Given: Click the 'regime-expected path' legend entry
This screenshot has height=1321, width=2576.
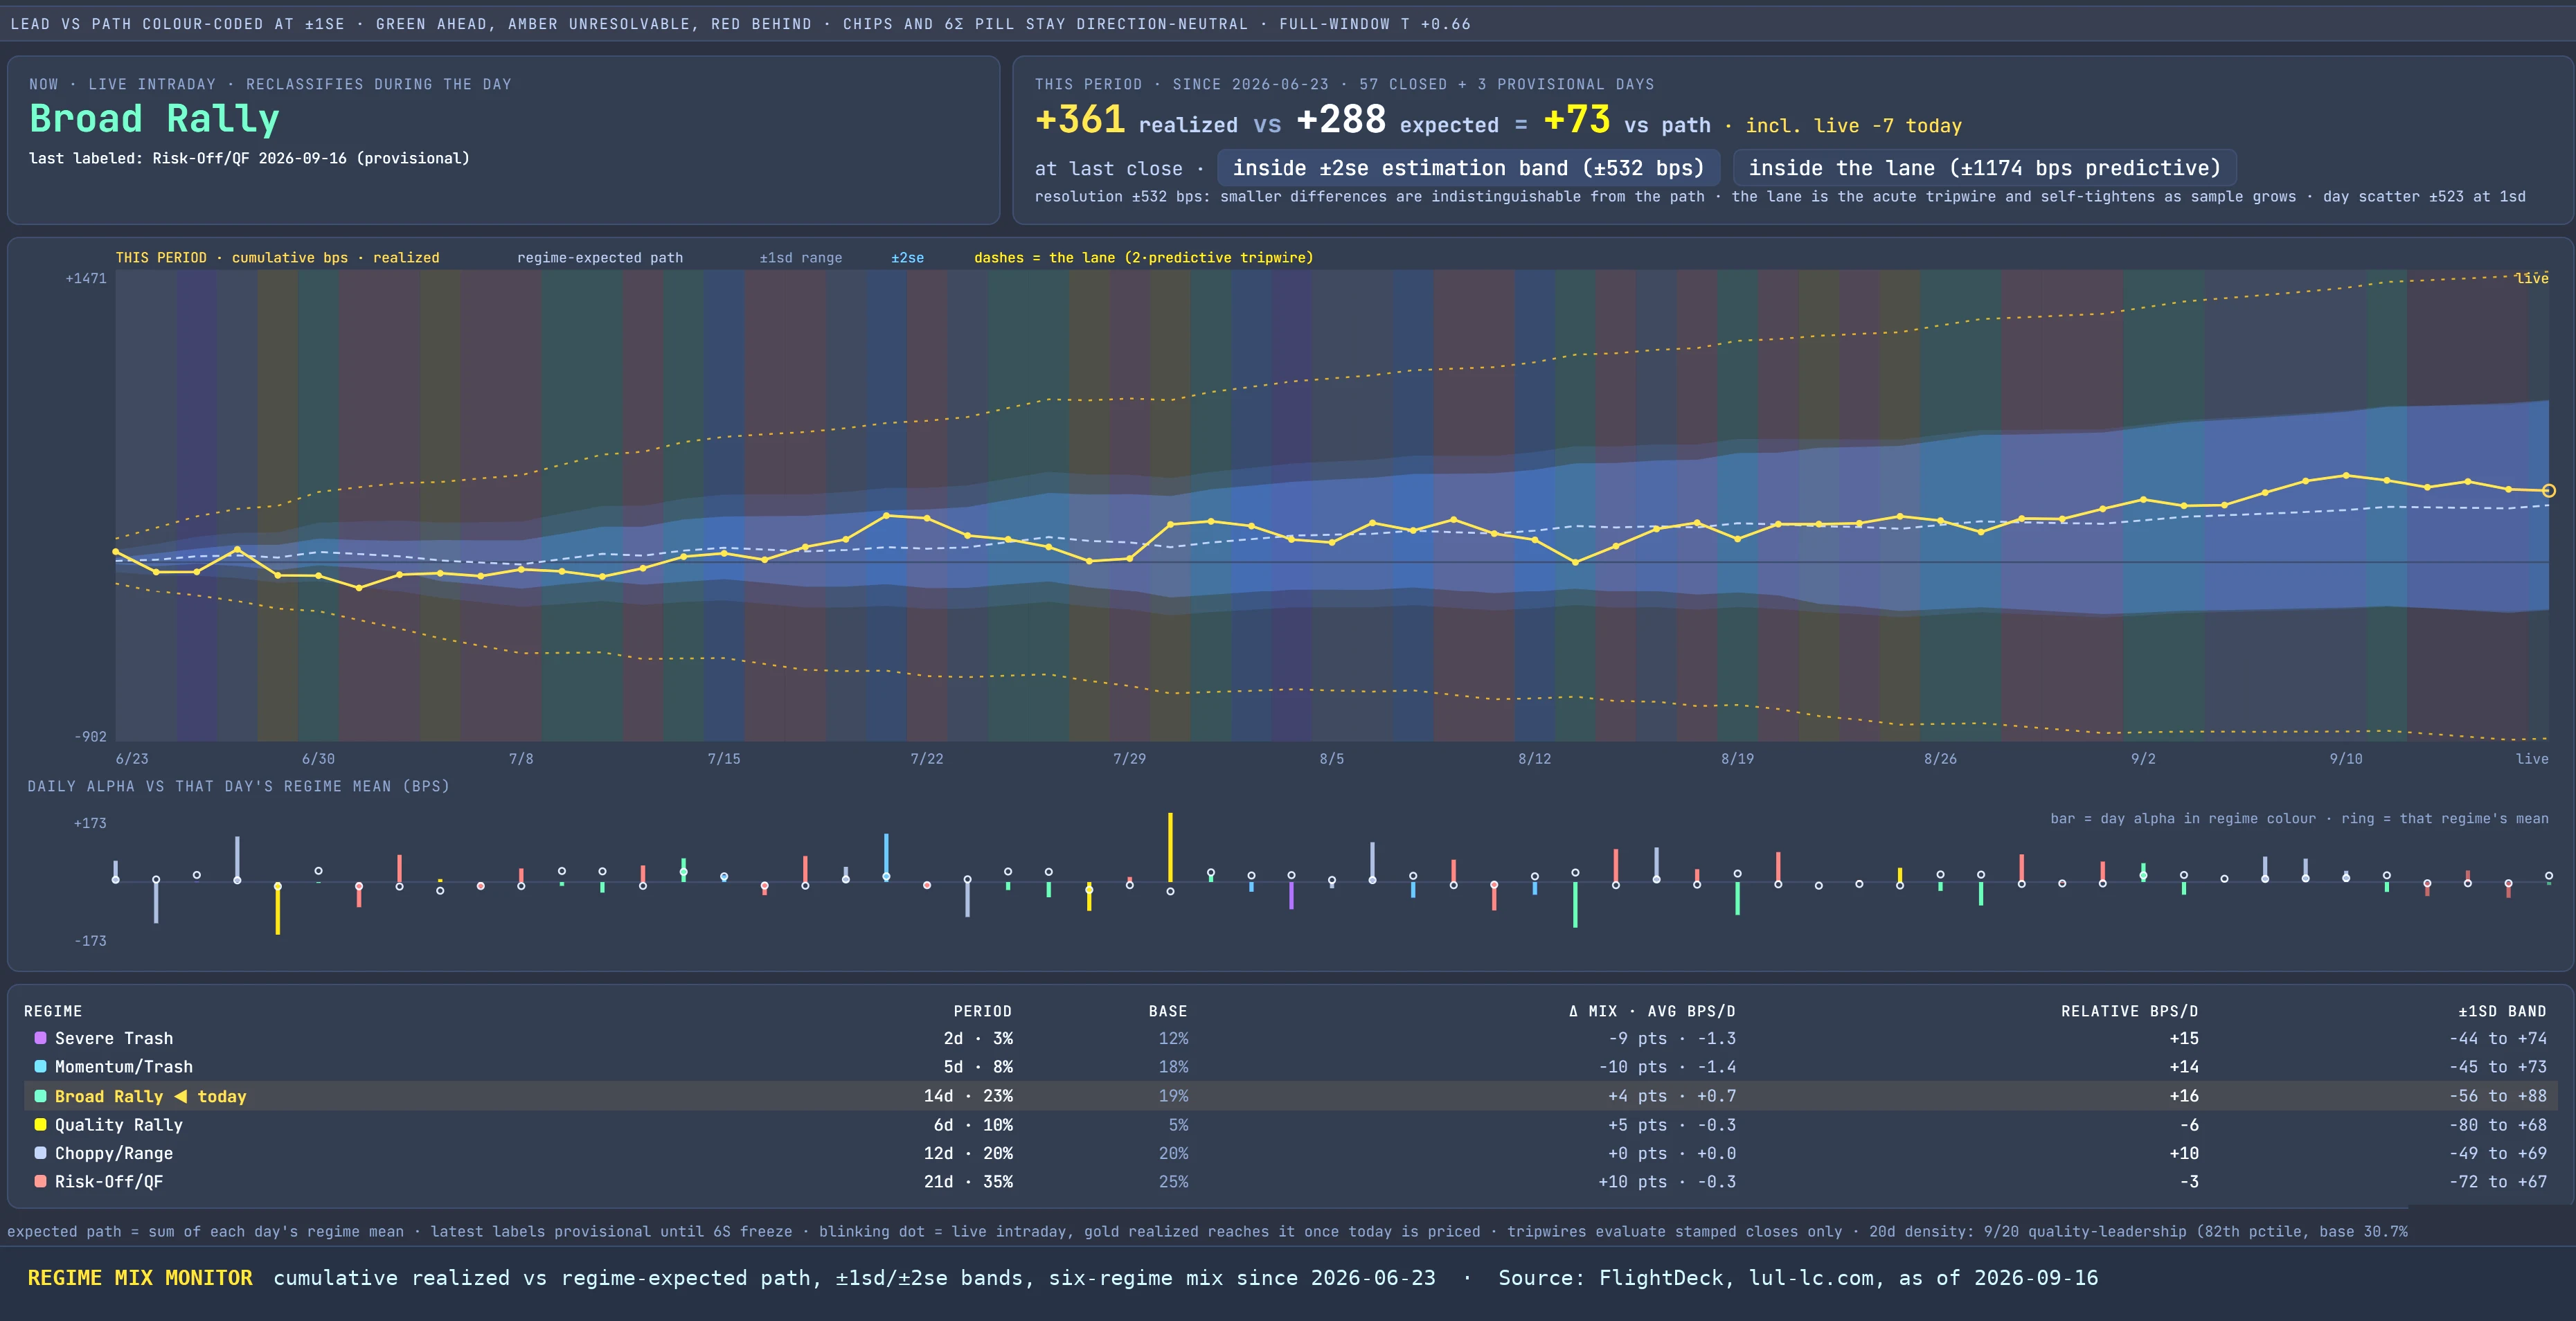Looking at the screenshot, I should [600, 258].
